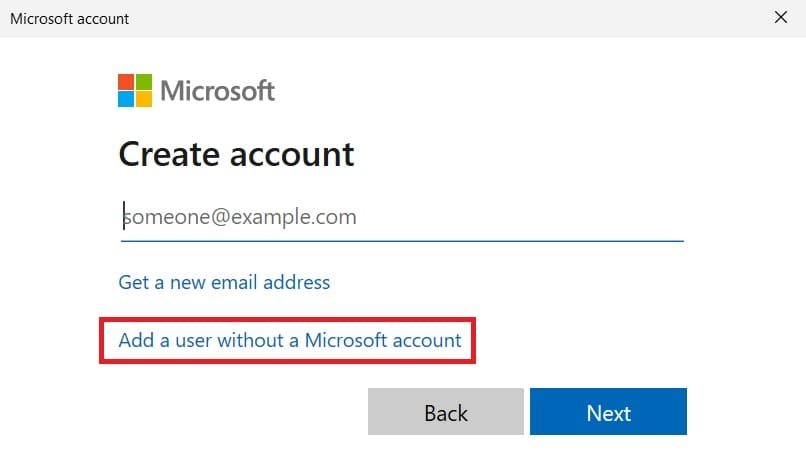
Task: Place cursor at start of email field
Action: click(124, 217)
